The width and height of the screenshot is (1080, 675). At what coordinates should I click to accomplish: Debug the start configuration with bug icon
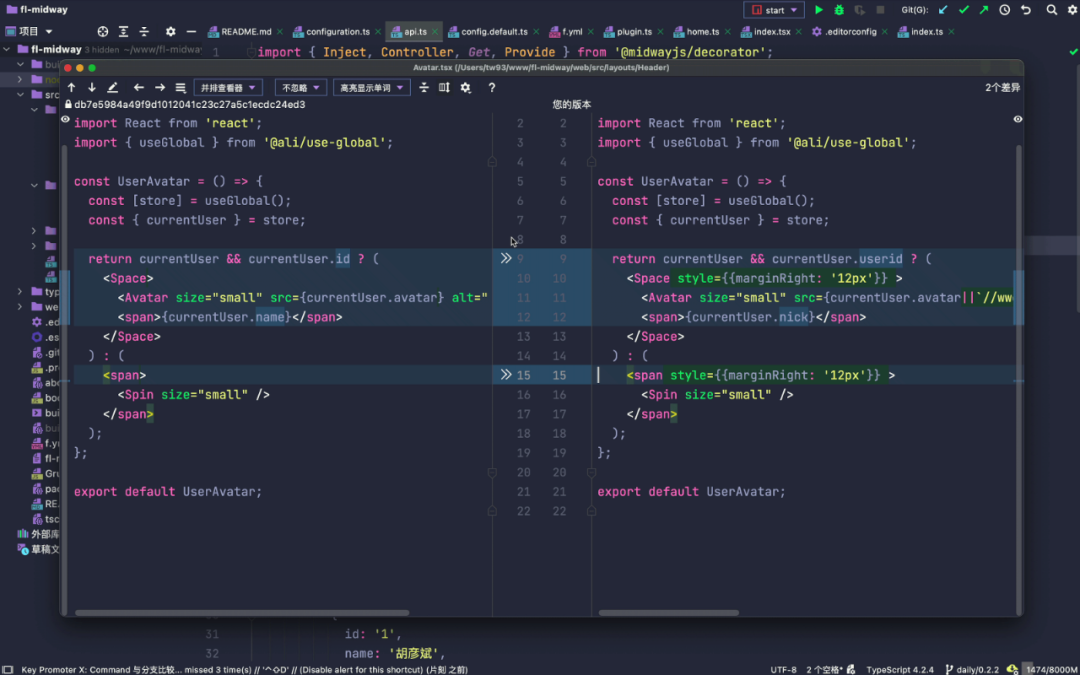(839, 10)
